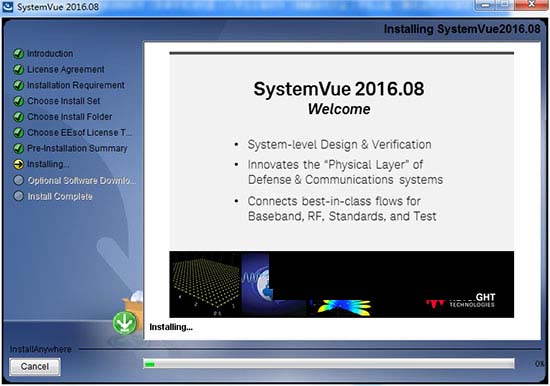
Task: Select the Optional Software Download step label
Action: pos(81,180)
